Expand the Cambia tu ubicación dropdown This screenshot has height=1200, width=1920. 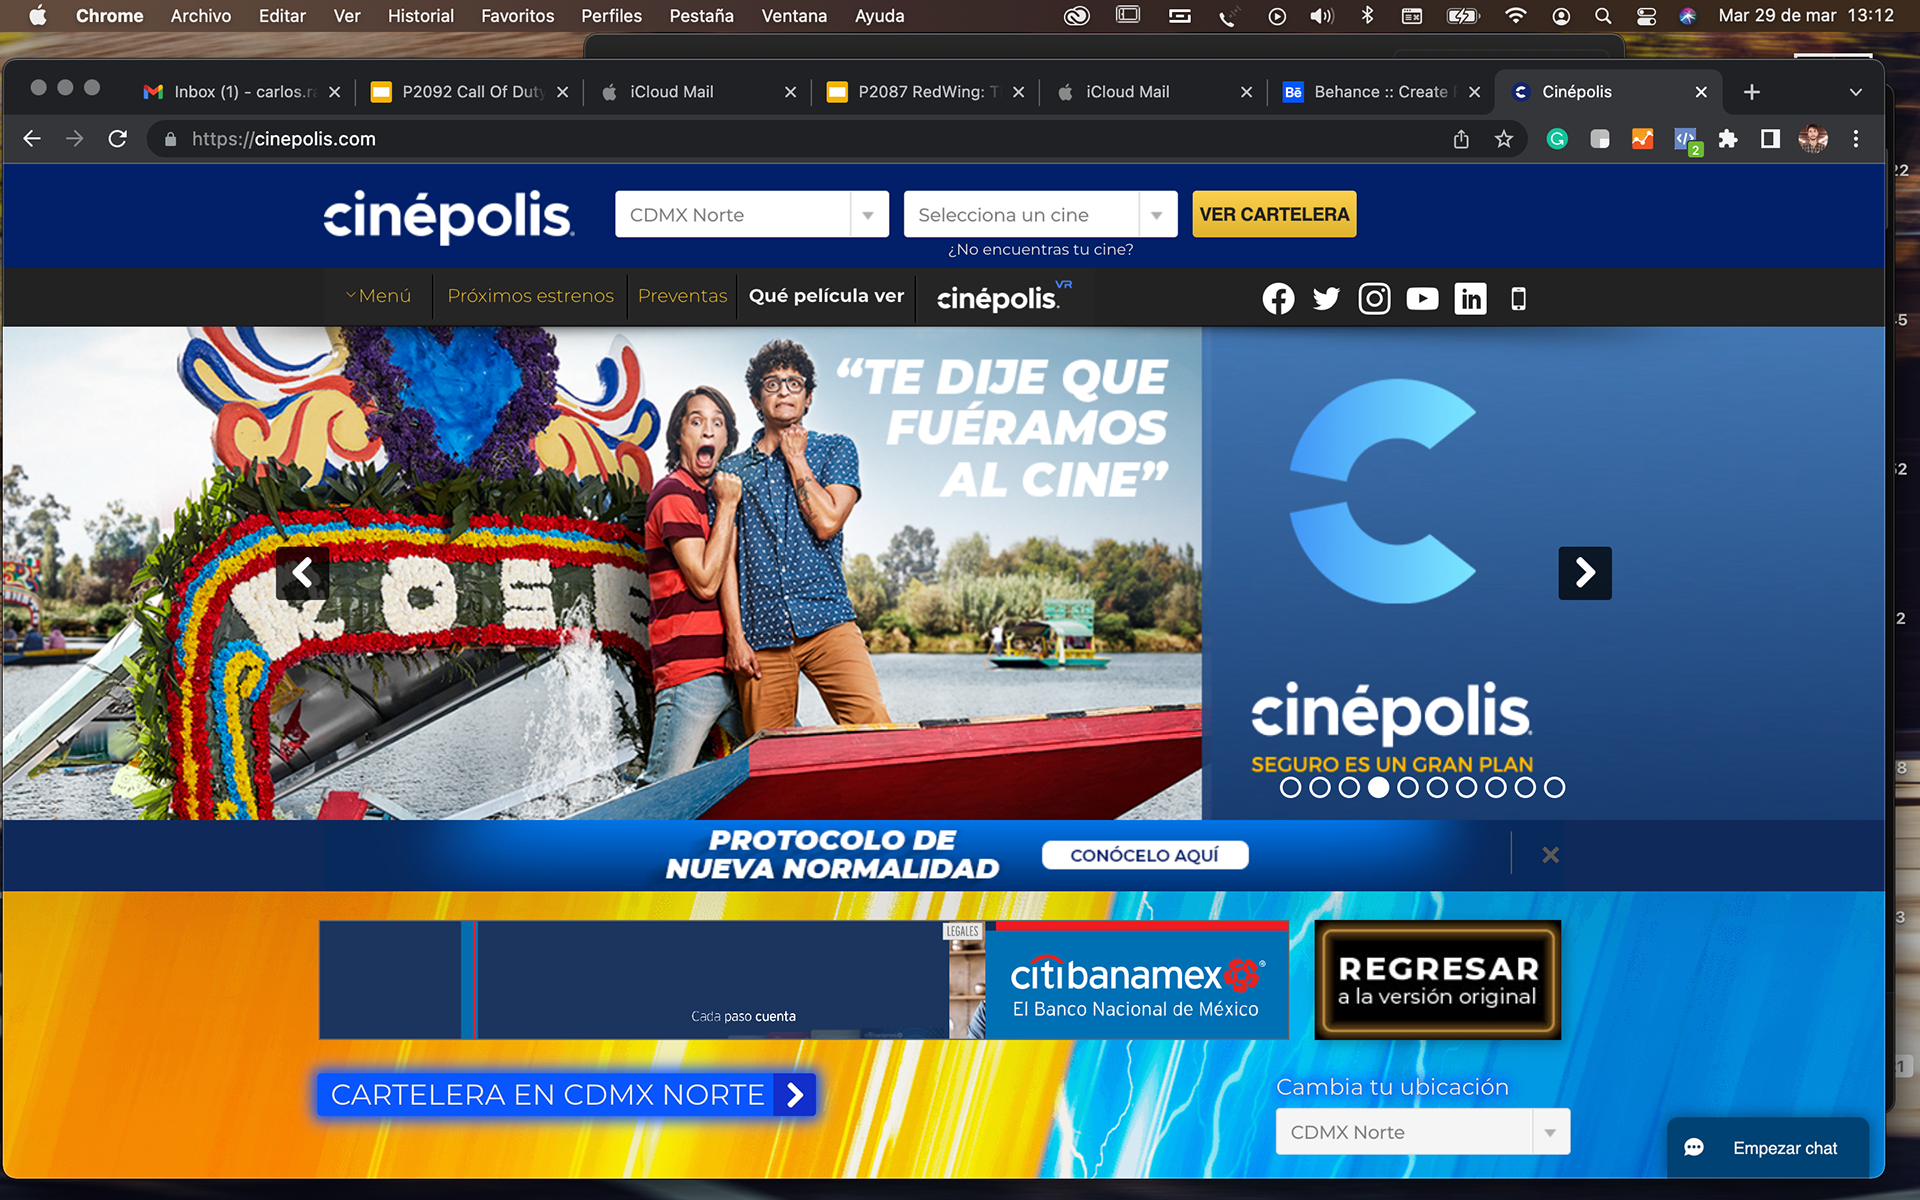pyautogui.click(x=1422, y=1132)
